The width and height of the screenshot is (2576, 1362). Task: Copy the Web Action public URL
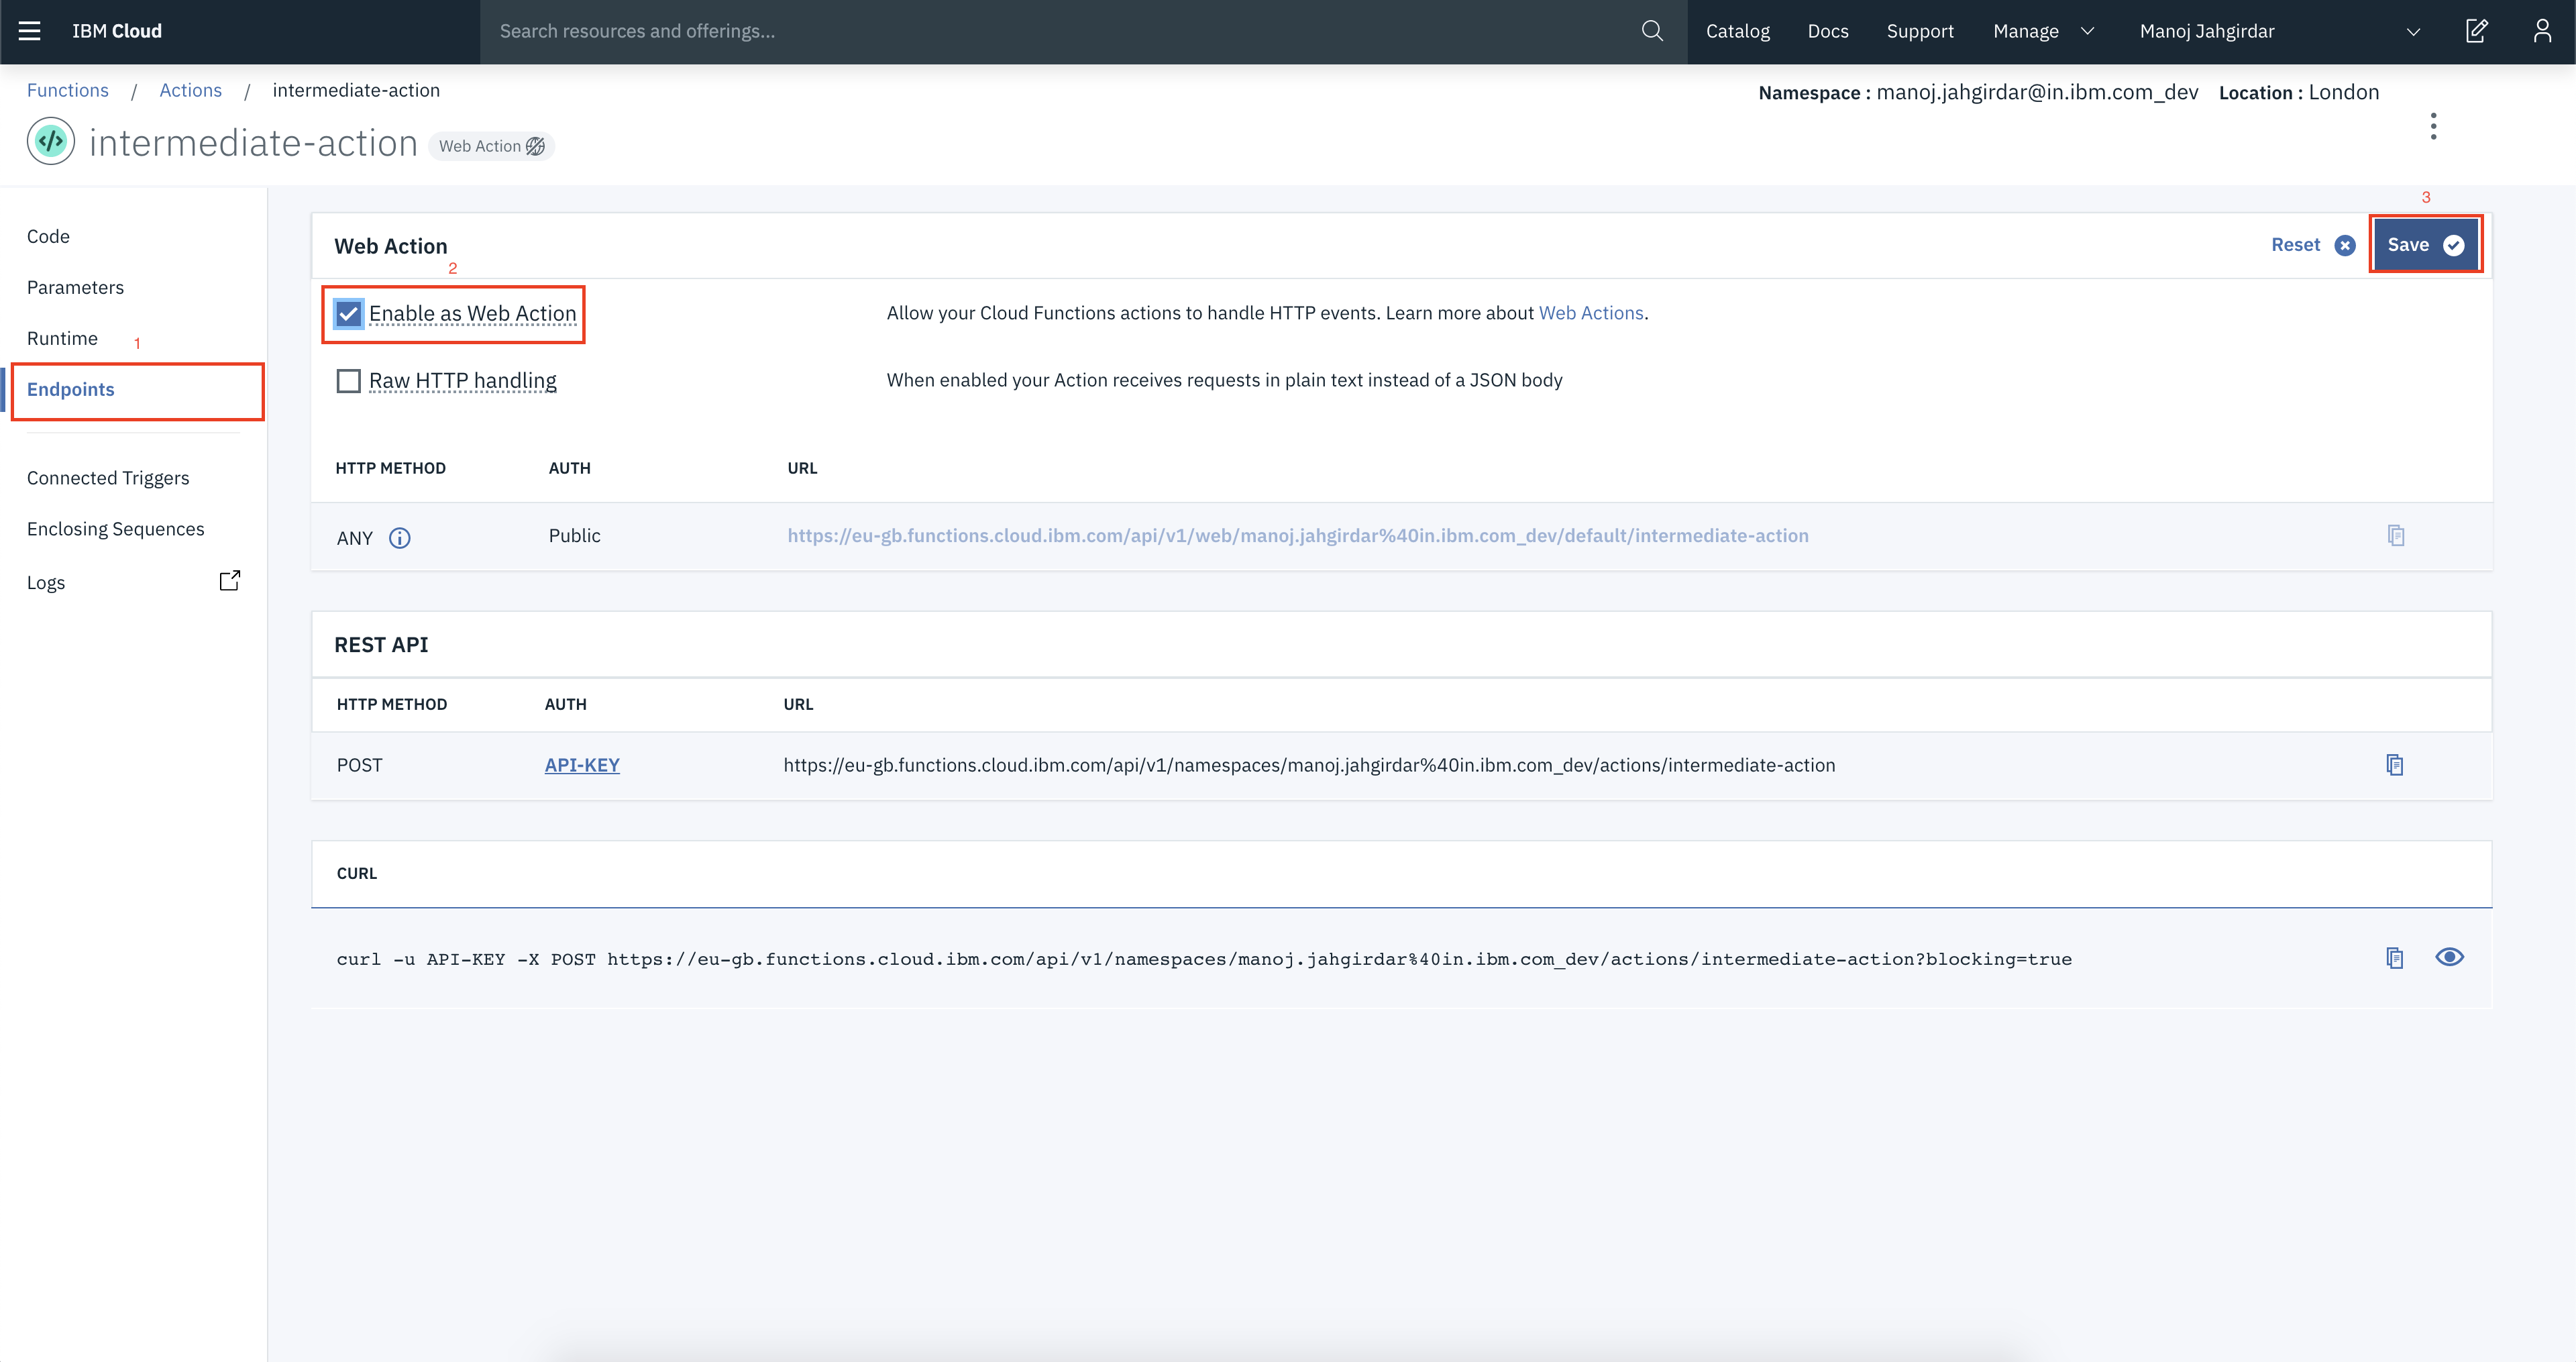pos(2395,536)
